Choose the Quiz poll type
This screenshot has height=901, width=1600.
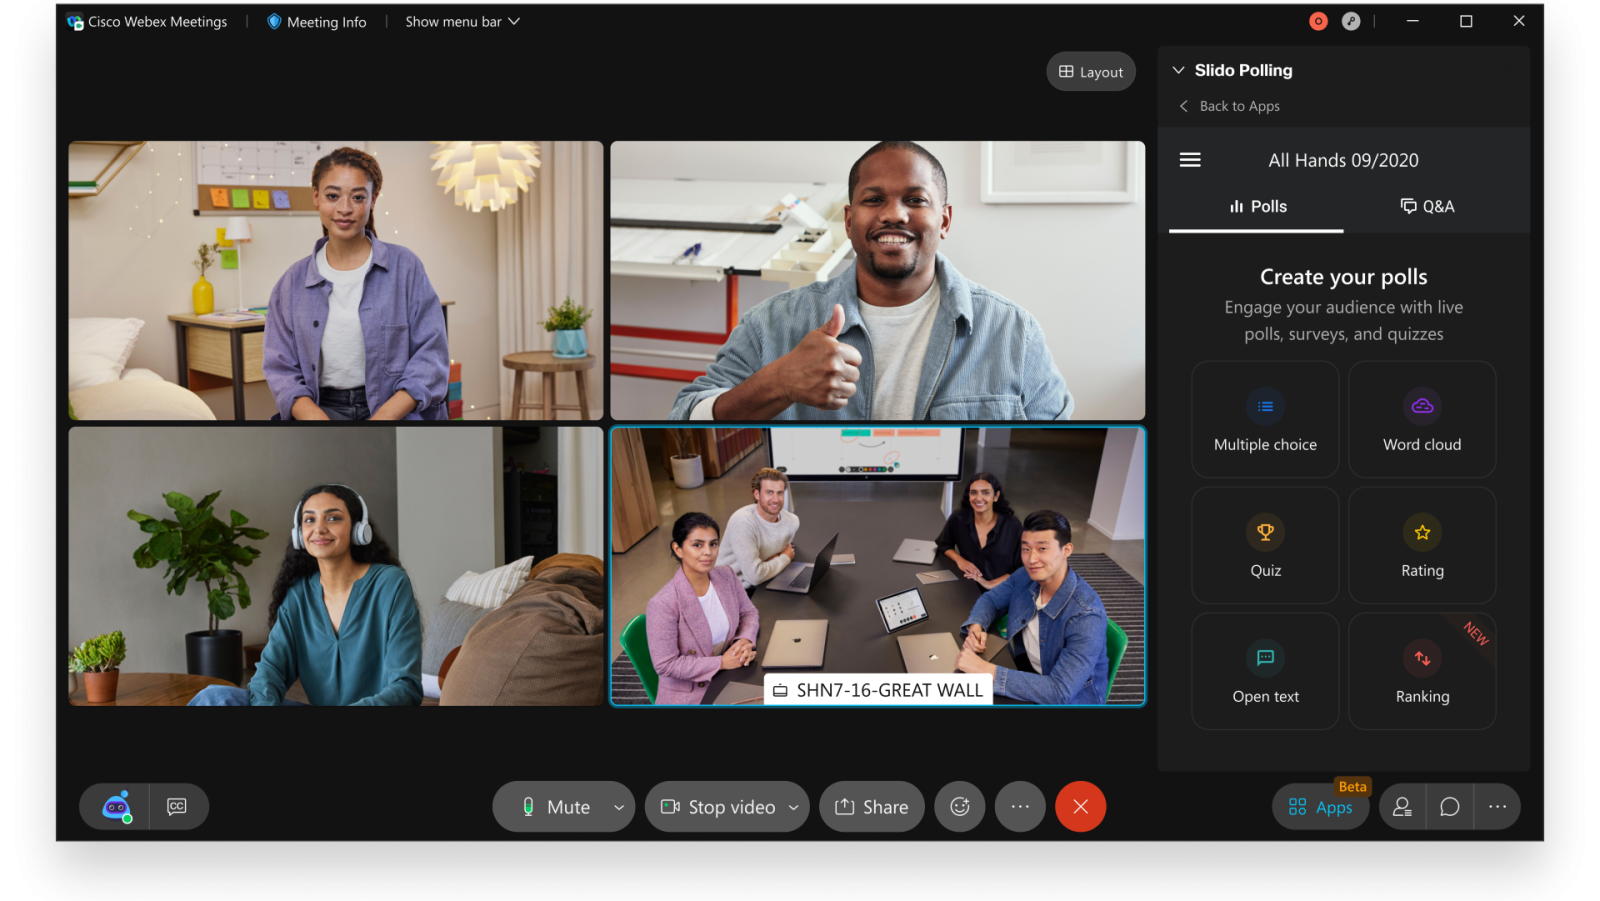tap(1265, 546)
